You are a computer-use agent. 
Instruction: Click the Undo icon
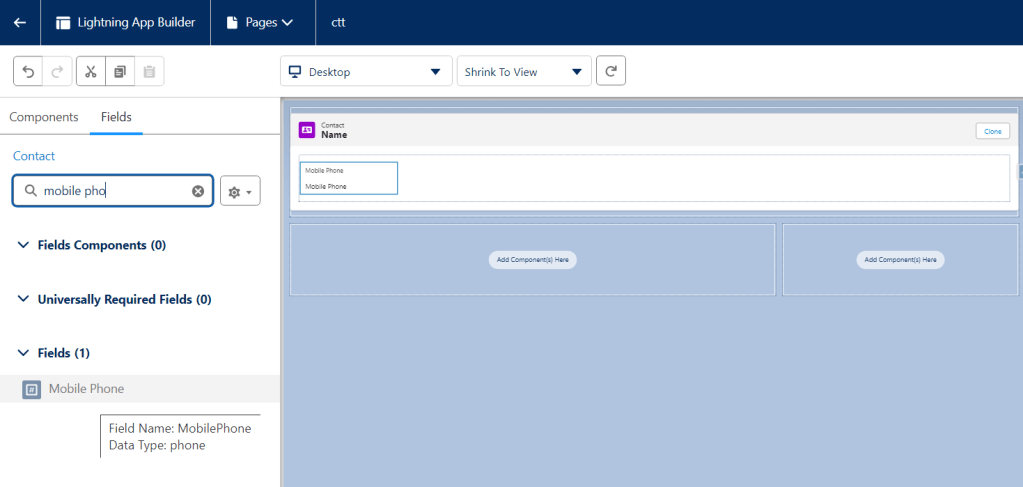28,72
